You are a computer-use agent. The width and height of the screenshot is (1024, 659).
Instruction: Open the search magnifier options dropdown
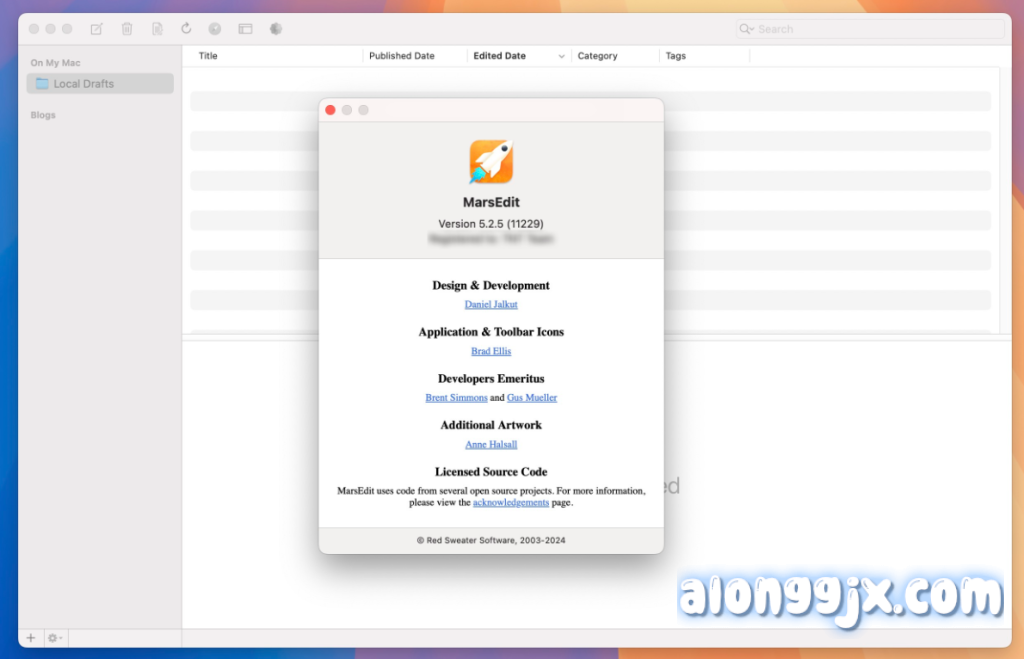[x=746, y=29]
